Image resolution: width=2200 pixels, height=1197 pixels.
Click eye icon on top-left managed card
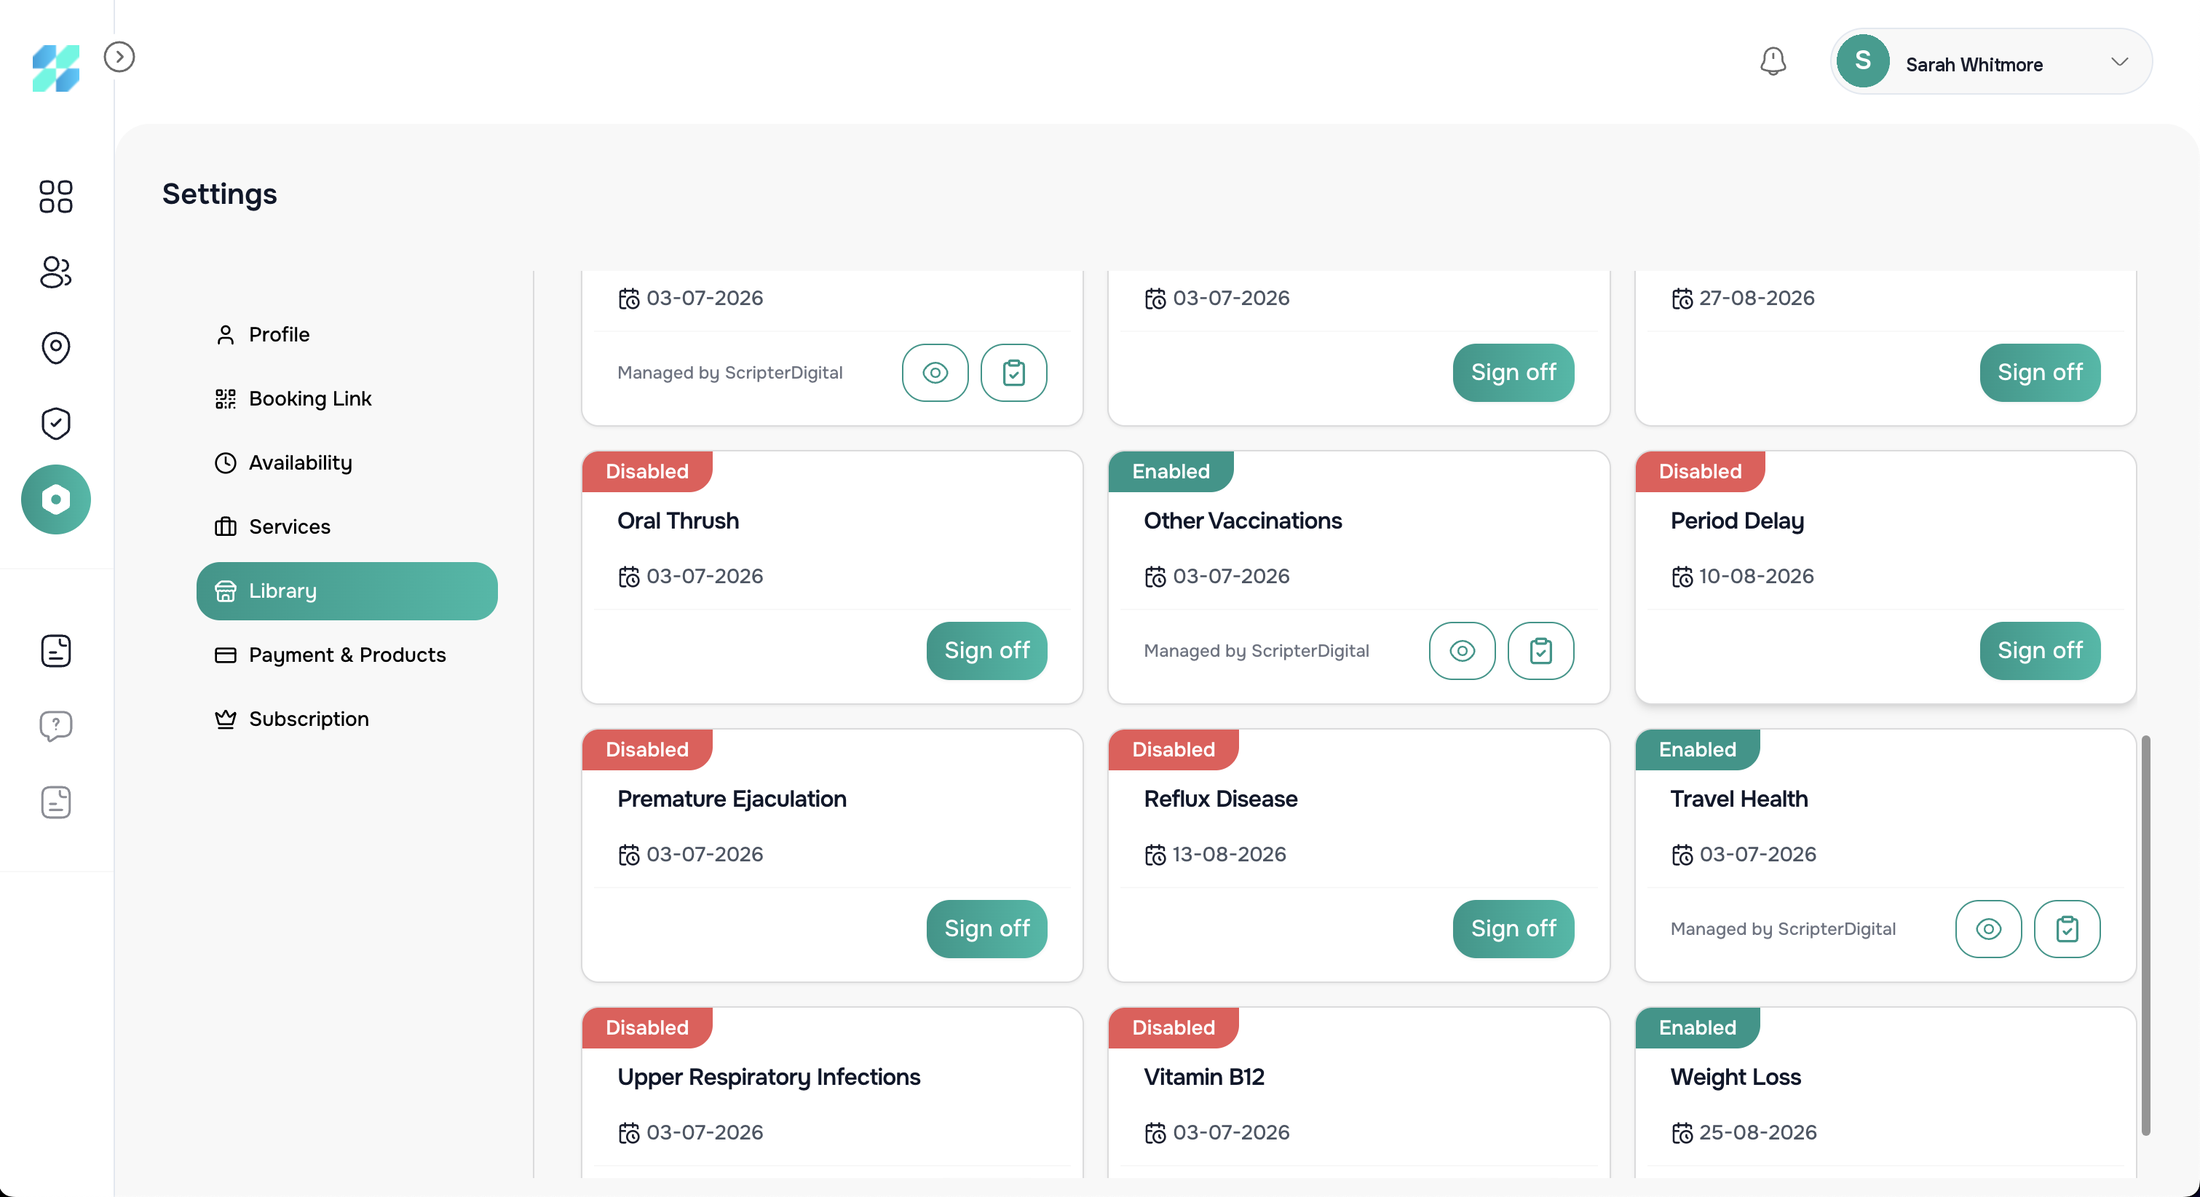[x=935, y=373]
